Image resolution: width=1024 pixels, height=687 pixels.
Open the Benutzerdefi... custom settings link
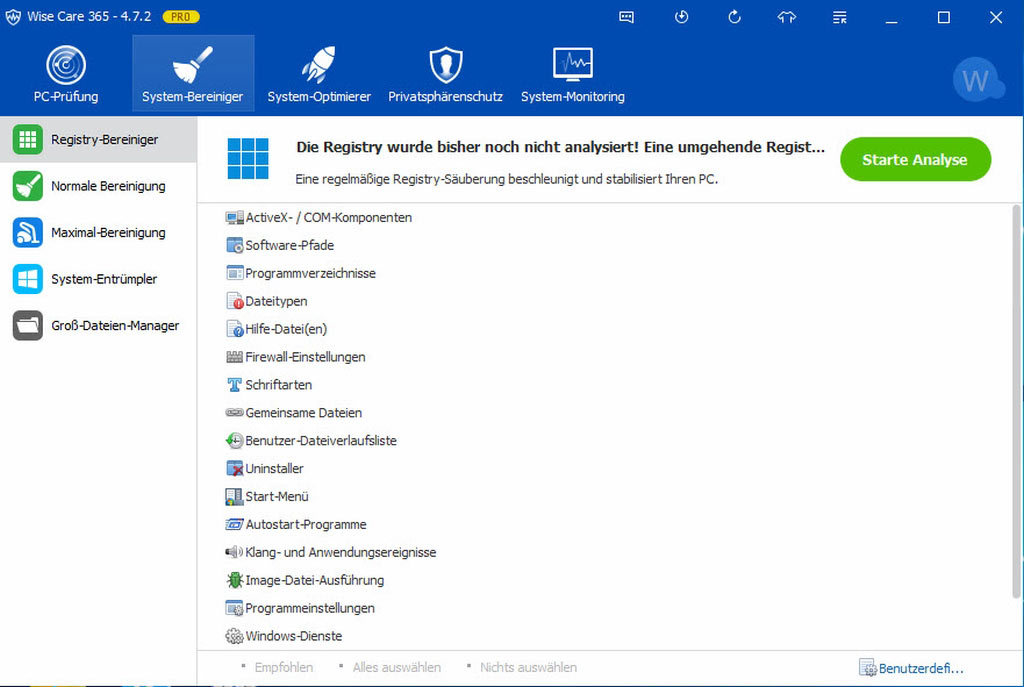[911, 668]
